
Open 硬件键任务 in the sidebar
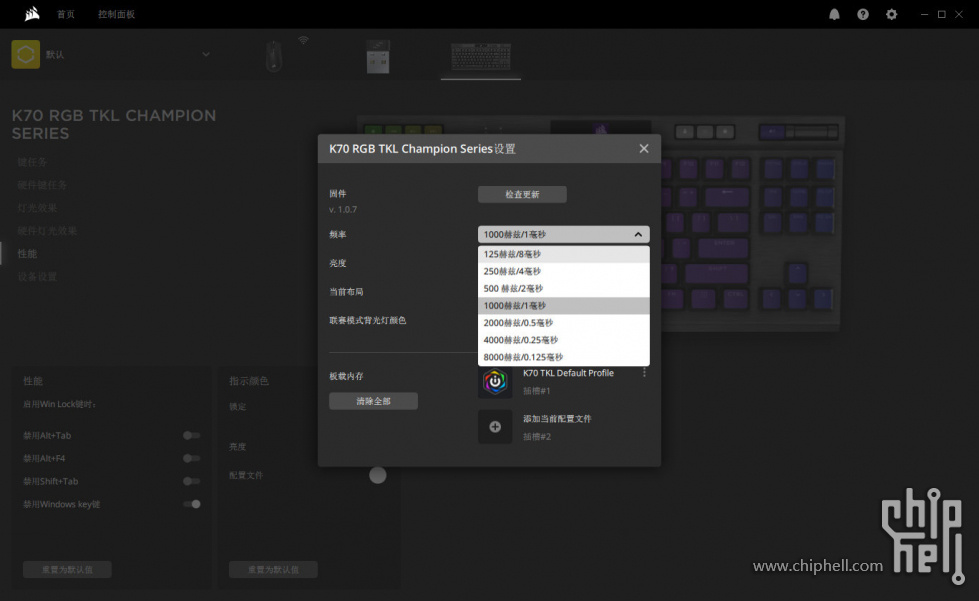tap(42, 185)
